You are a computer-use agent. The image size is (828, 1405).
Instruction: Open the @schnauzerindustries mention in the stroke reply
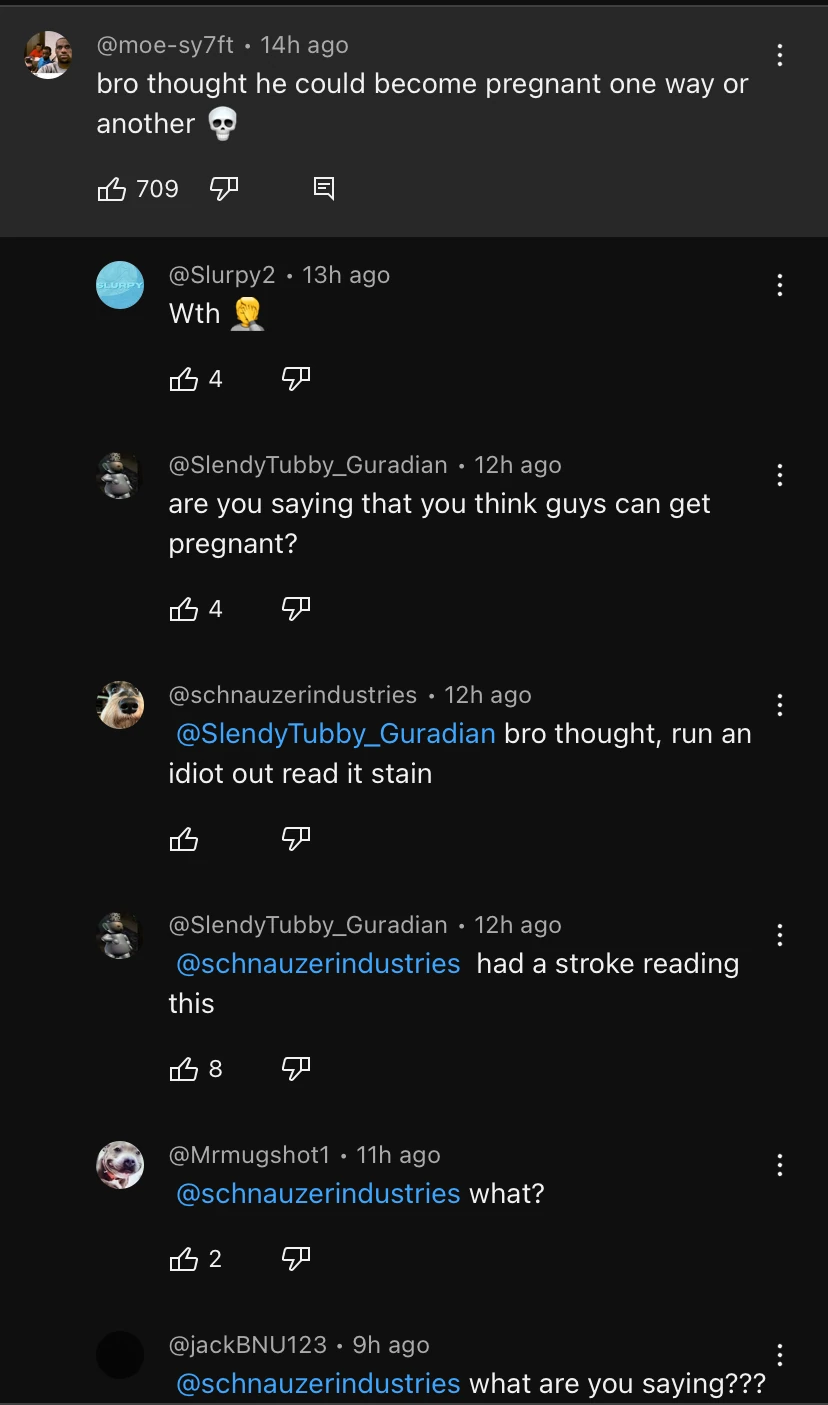click(x=317, y=963)
